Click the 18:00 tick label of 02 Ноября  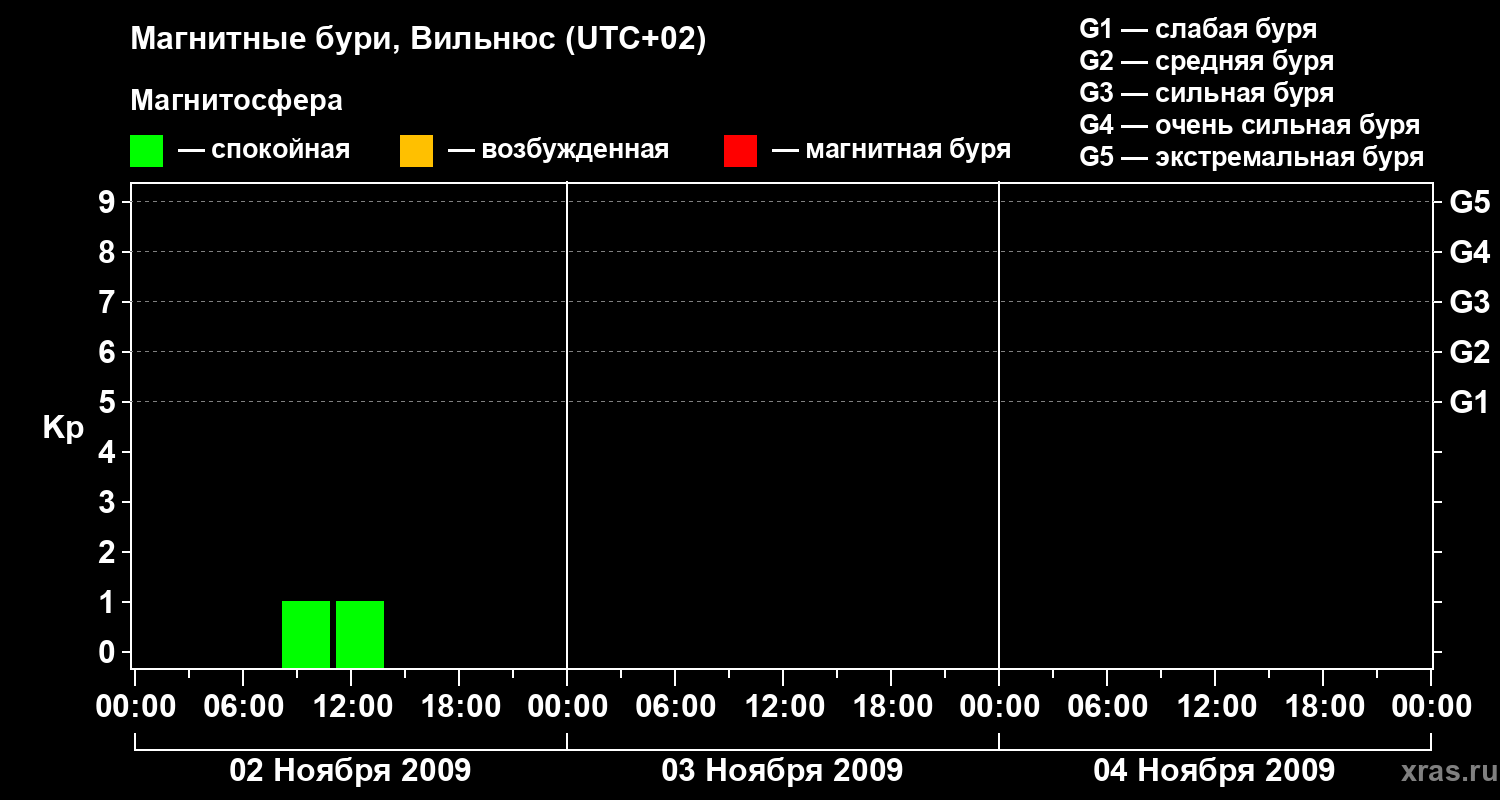coord(459,707)
